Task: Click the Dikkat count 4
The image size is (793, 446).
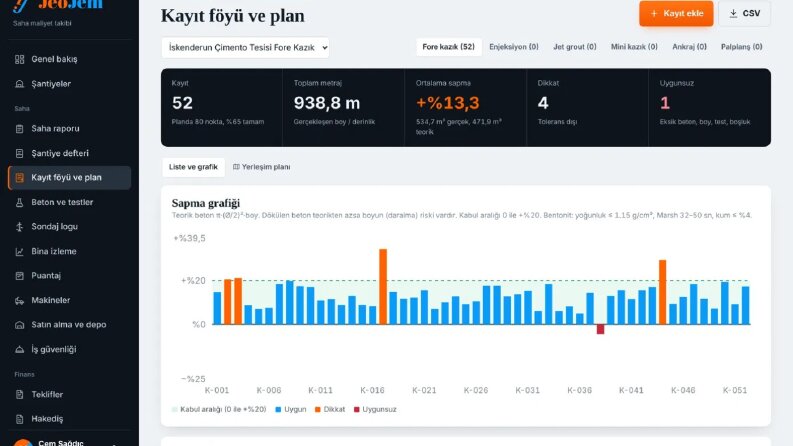Action: [543, 103]
